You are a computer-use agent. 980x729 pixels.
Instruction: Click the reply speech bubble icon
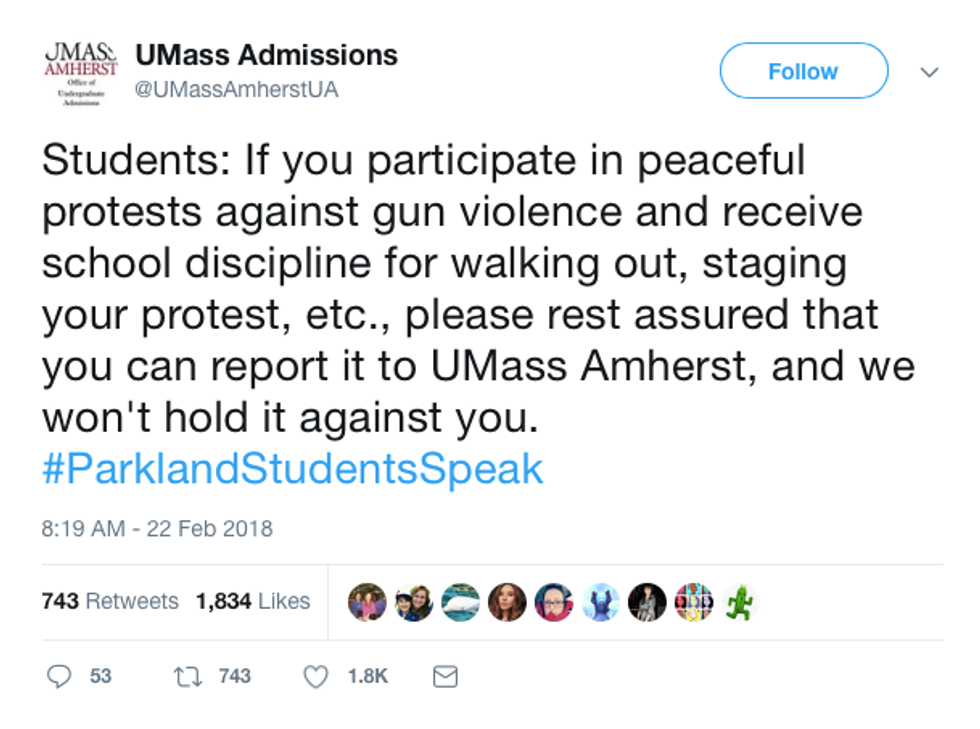click(60, 677)
